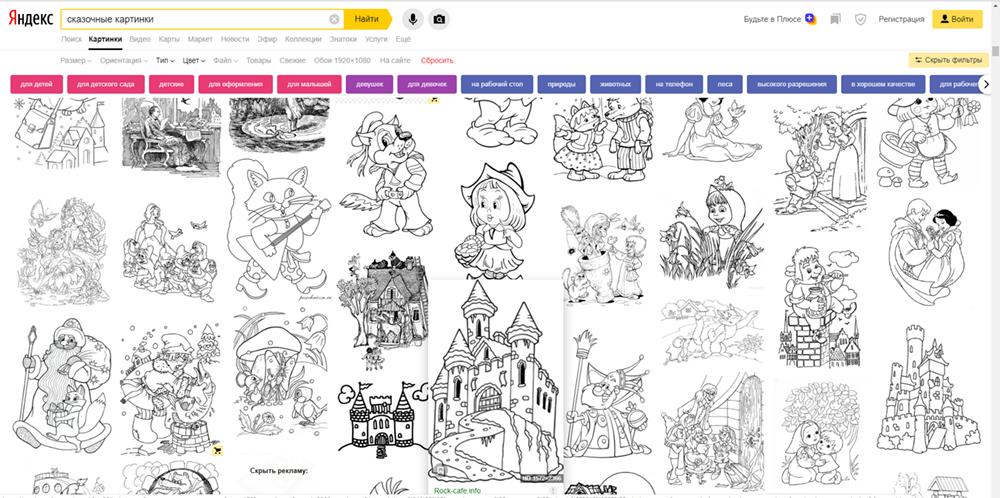
Task: Open the Snow White and prince image
Action: point(928,252)
